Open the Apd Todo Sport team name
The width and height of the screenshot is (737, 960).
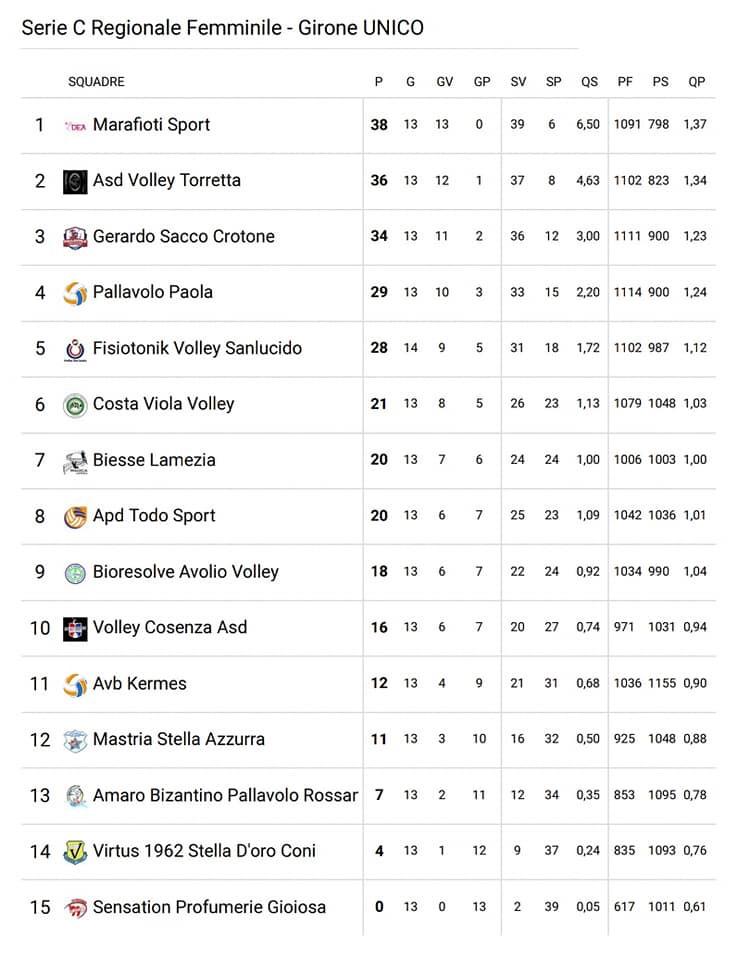(x=154, y=516)
